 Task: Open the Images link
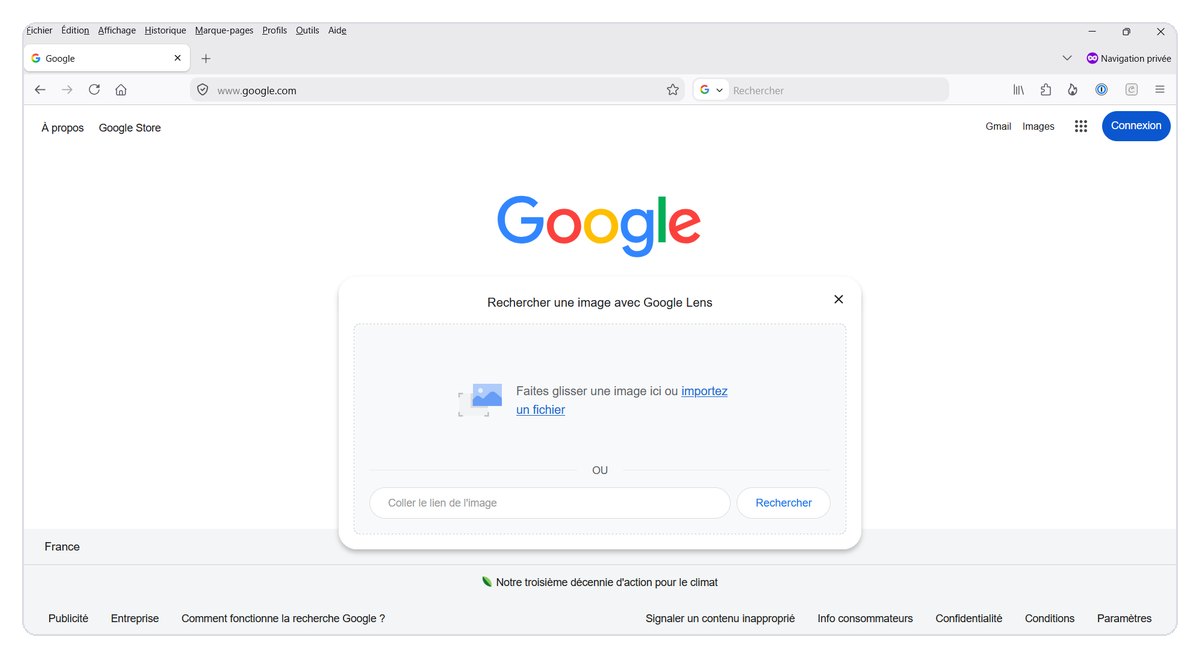pos(1038,127)
